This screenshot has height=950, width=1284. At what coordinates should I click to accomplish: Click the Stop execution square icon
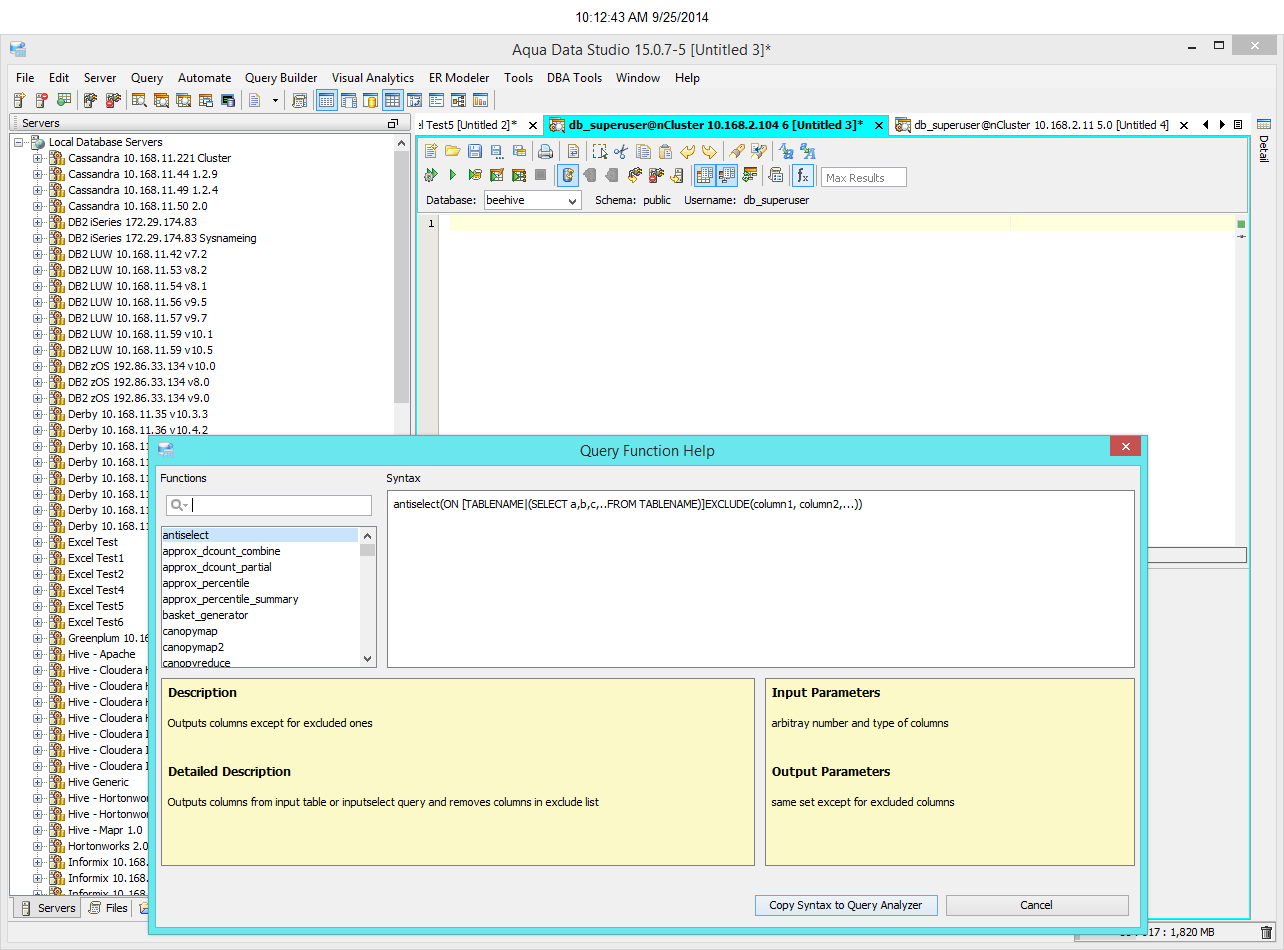tap(541, 175)
